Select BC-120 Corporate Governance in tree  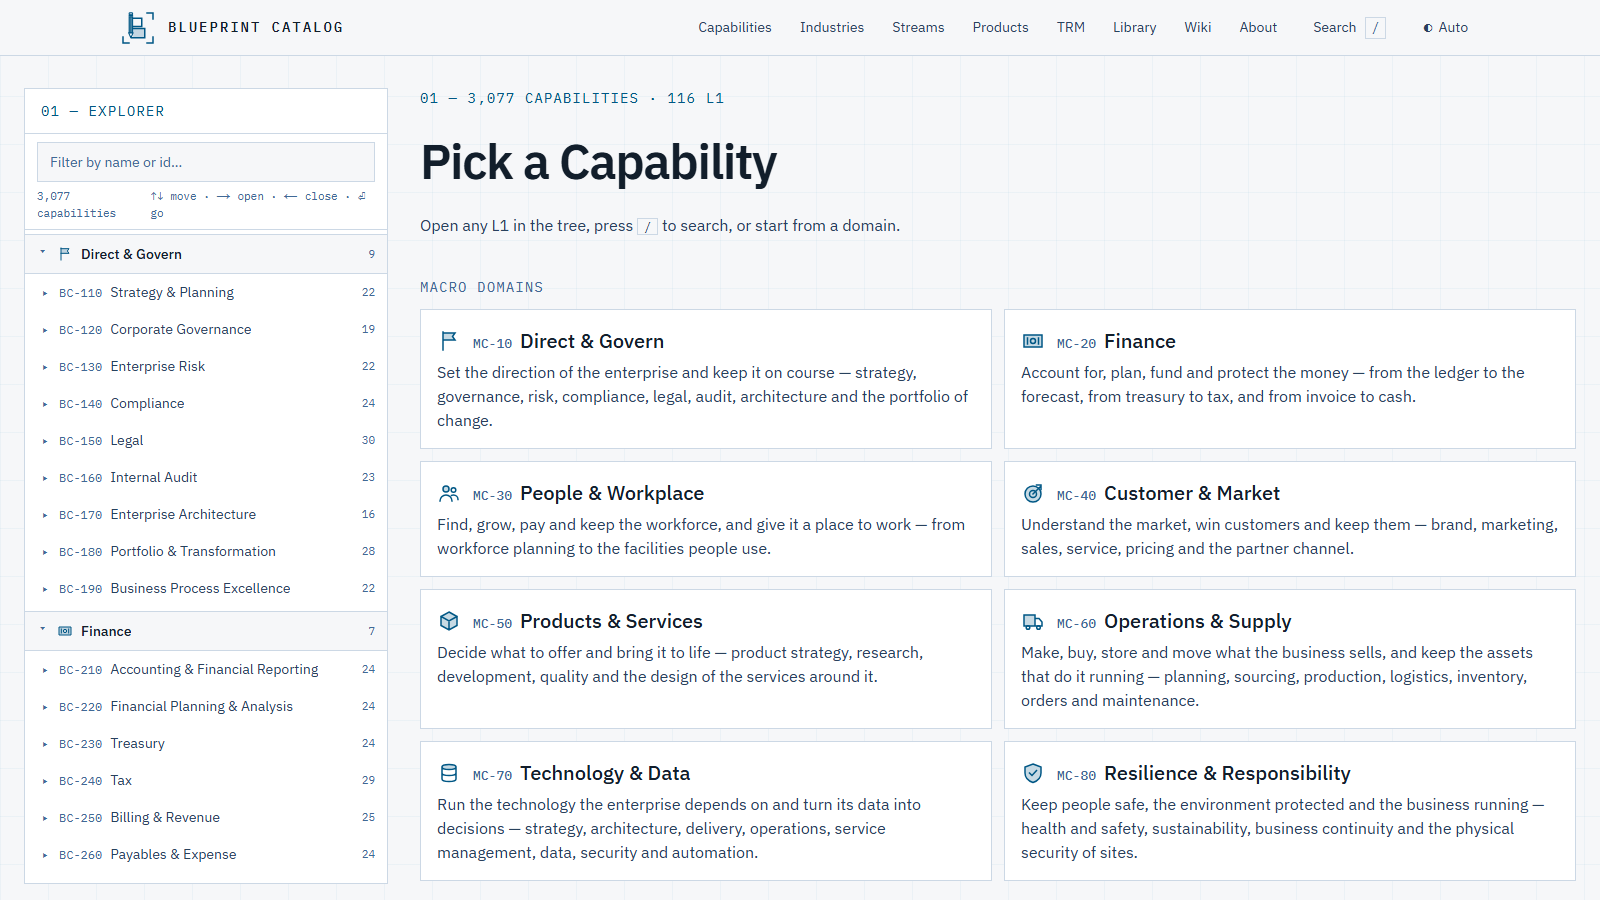[x=206, y=330]
